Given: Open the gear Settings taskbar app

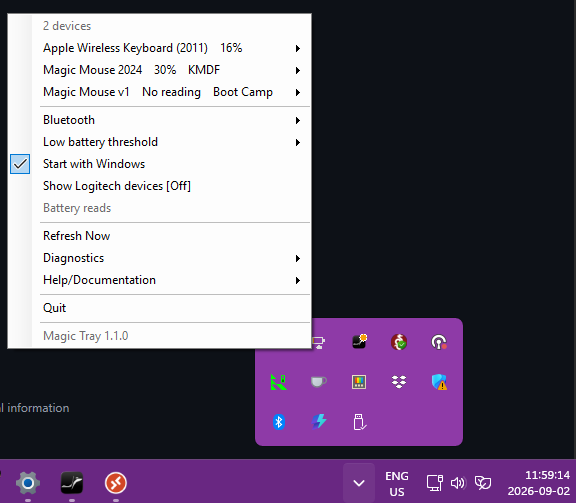Looking at the screenshot, I should point(28,483).
